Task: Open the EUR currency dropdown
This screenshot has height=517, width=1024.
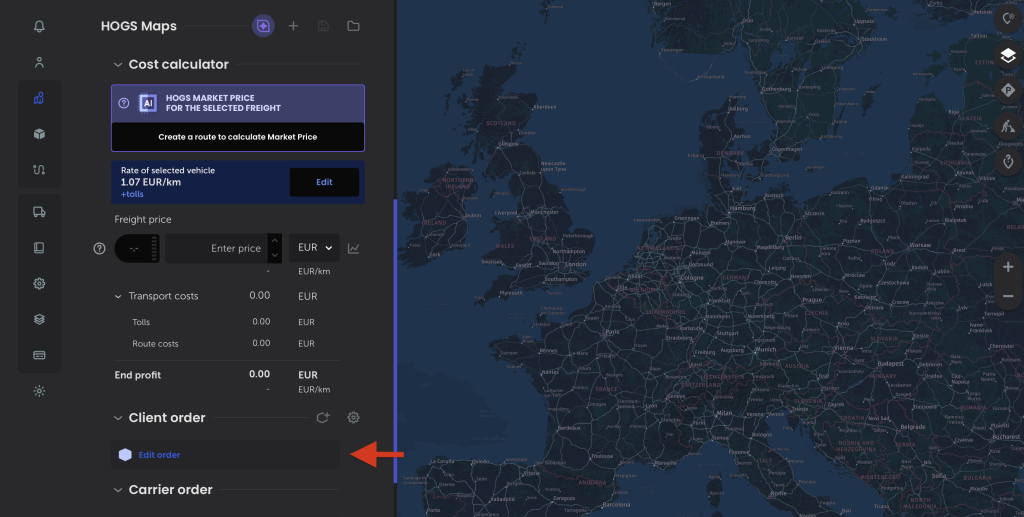Action: pos(314,248)
